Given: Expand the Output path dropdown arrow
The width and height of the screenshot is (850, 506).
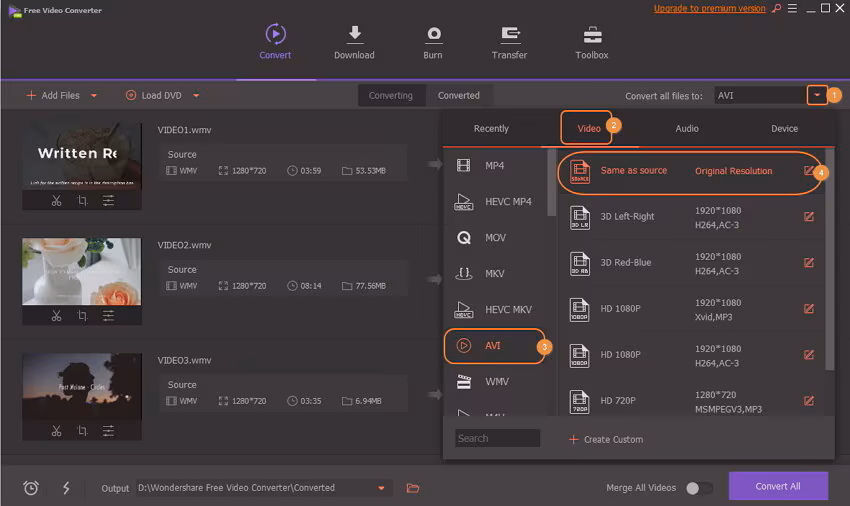Looking at the screenshot, I should [382, 488].
